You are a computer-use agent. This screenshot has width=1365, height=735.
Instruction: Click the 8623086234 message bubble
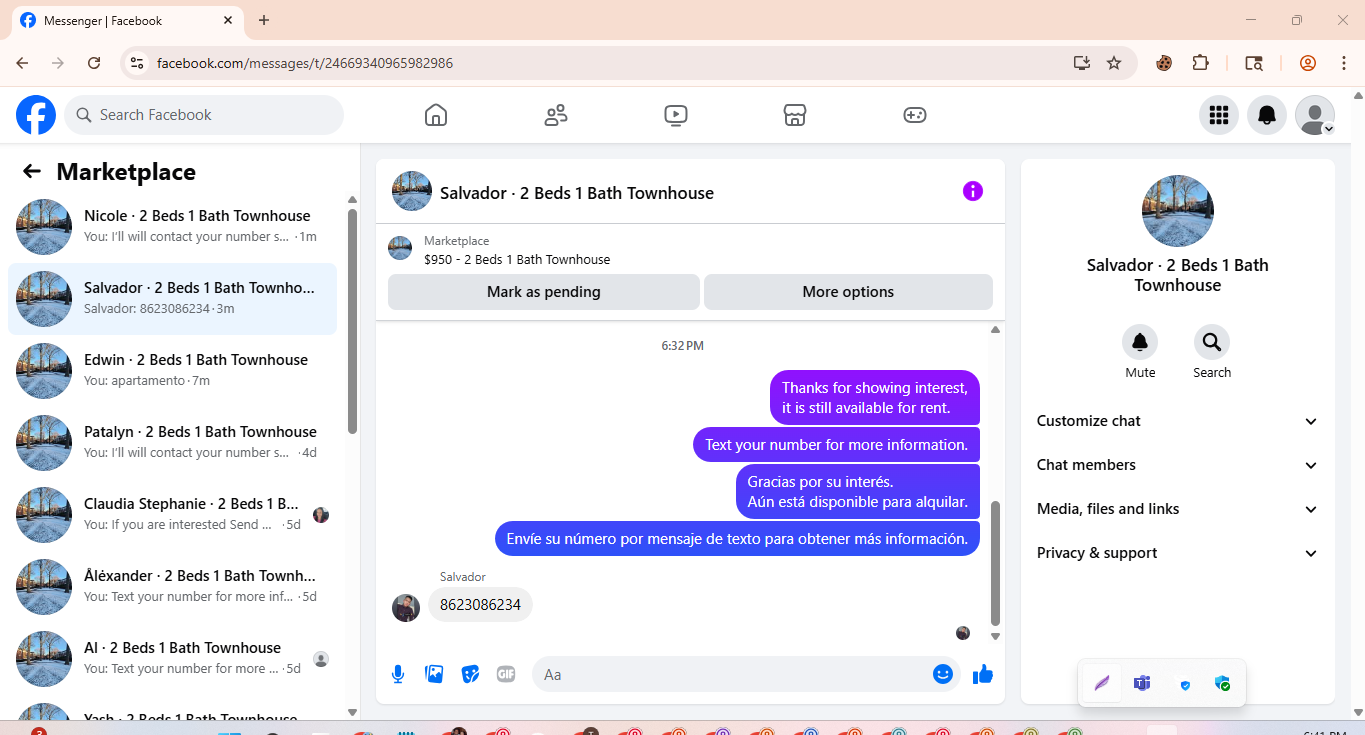click(x=481, y=605)
